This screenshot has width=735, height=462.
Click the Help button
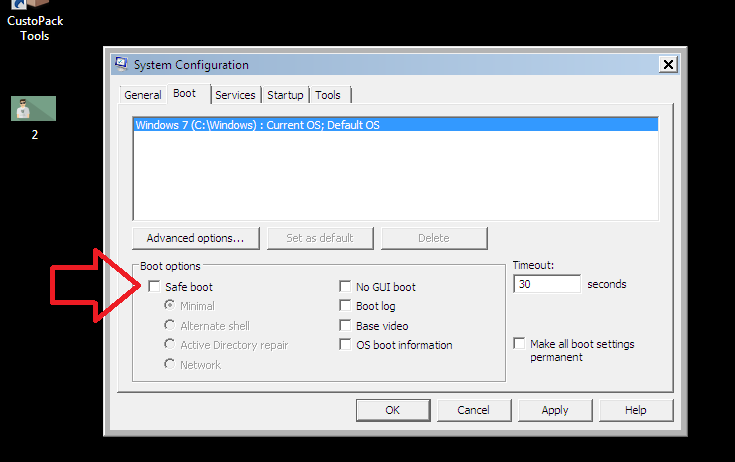tap(636, 410)
